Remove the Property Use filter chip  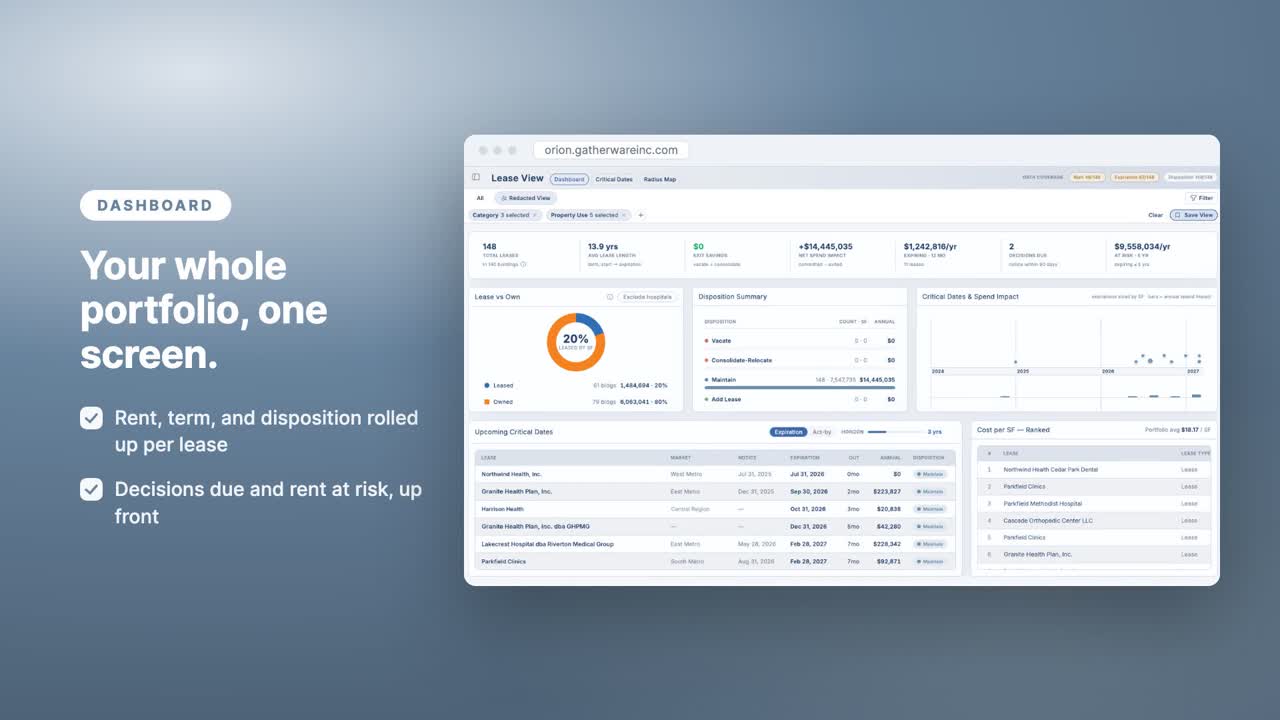tap(624, 215)
